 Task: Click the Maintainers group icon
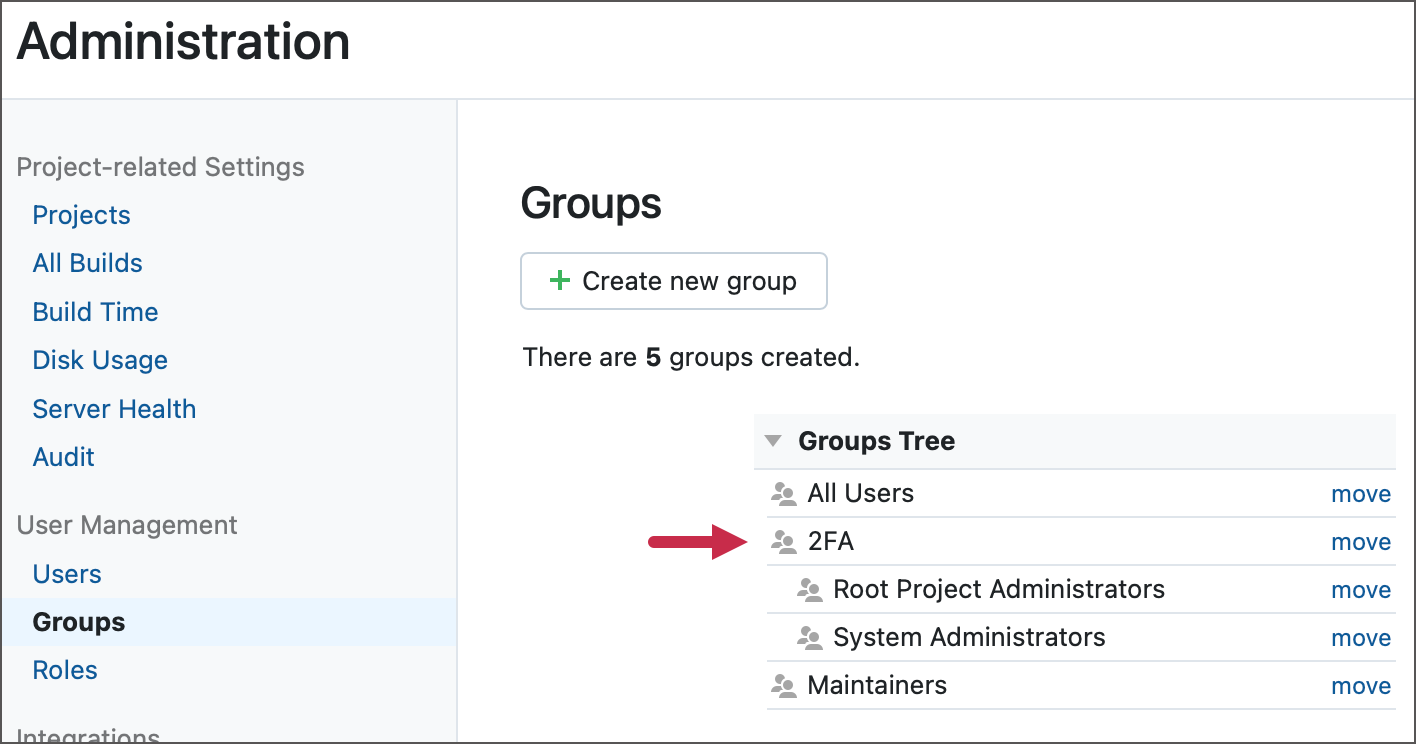coord(783,686)
